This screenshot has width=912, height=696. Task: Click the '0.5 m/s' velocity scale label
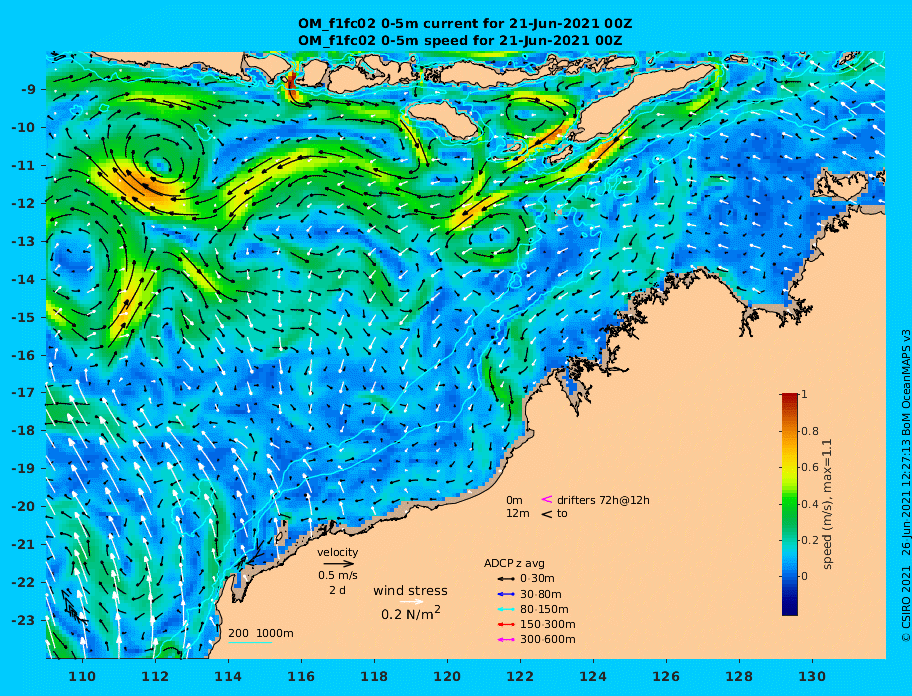pos(337,576)
